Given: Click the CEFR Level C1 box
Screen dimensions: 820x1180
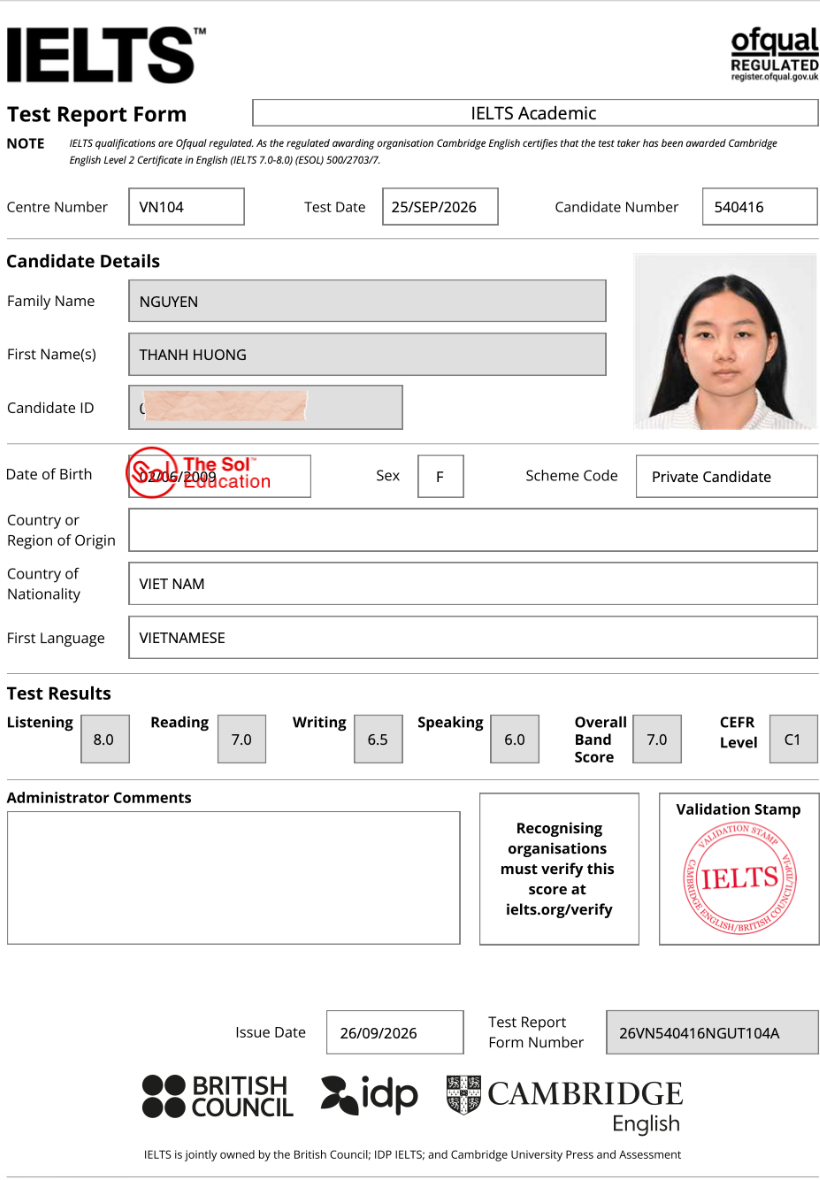Looking at the screenshot, I should (794, 739).
